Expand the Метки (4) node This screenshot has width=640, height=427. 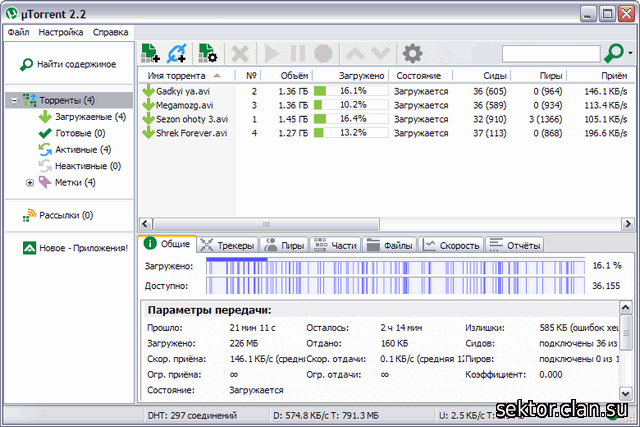30,182
